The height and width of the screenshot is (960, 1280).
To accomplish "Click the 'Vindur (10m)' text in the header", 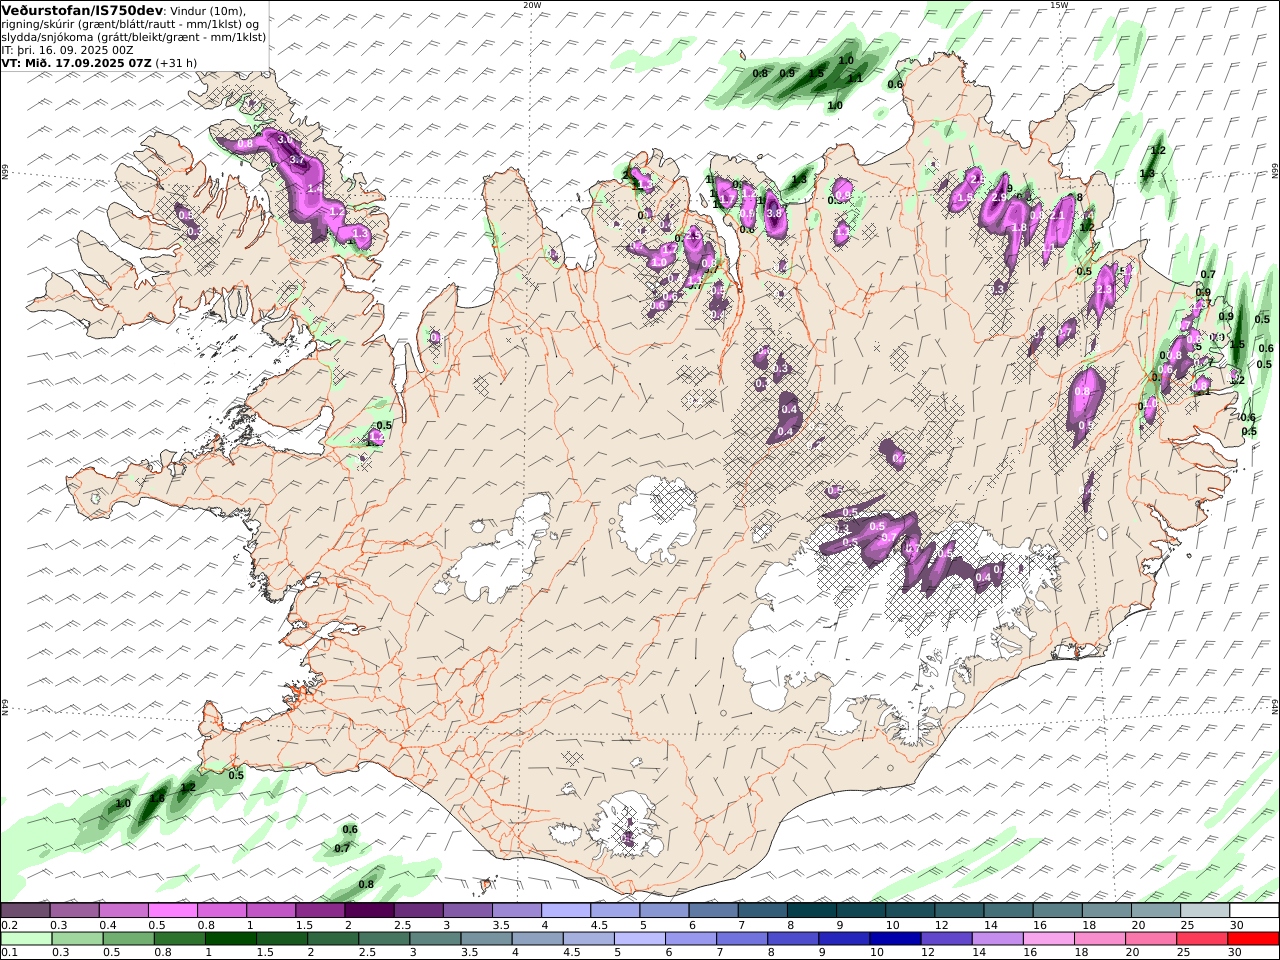I will [x=208, y=10].
